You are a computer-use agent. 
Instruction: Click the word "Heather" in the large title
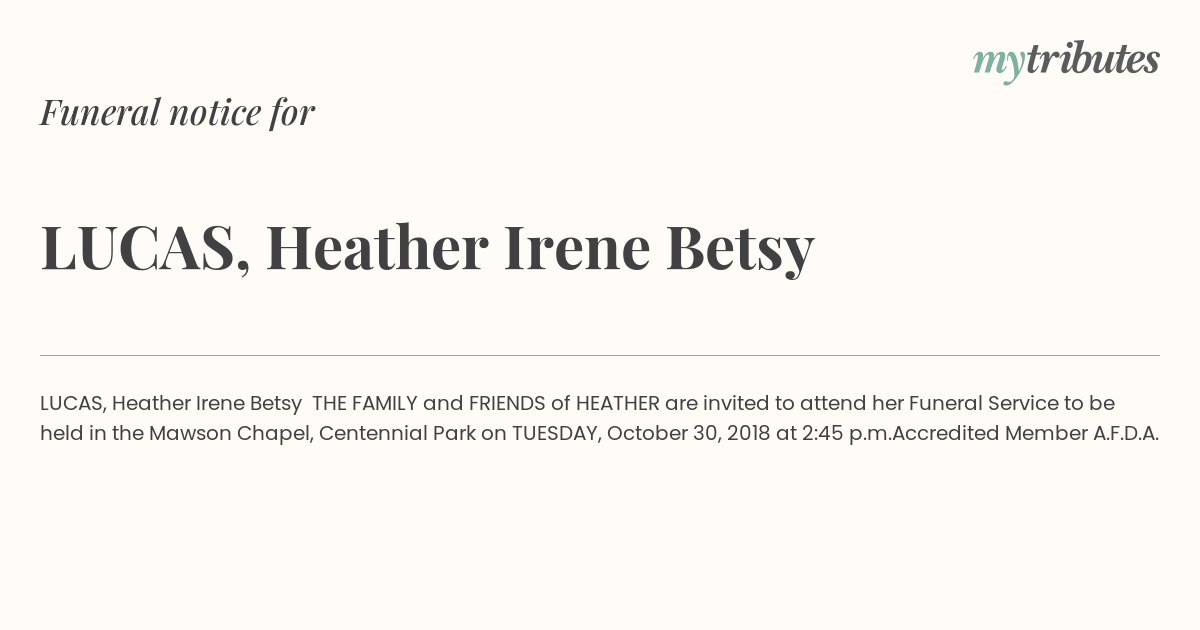pos(377,248)
